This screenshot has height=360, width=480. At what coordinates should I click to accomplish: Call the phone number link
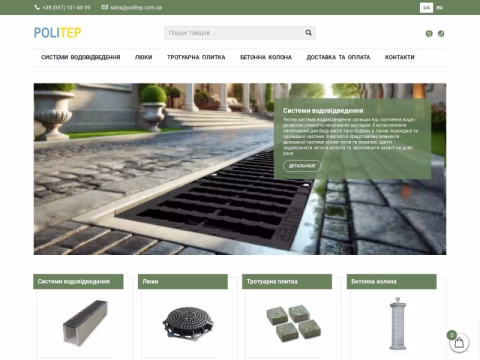[x=66, y=7]
